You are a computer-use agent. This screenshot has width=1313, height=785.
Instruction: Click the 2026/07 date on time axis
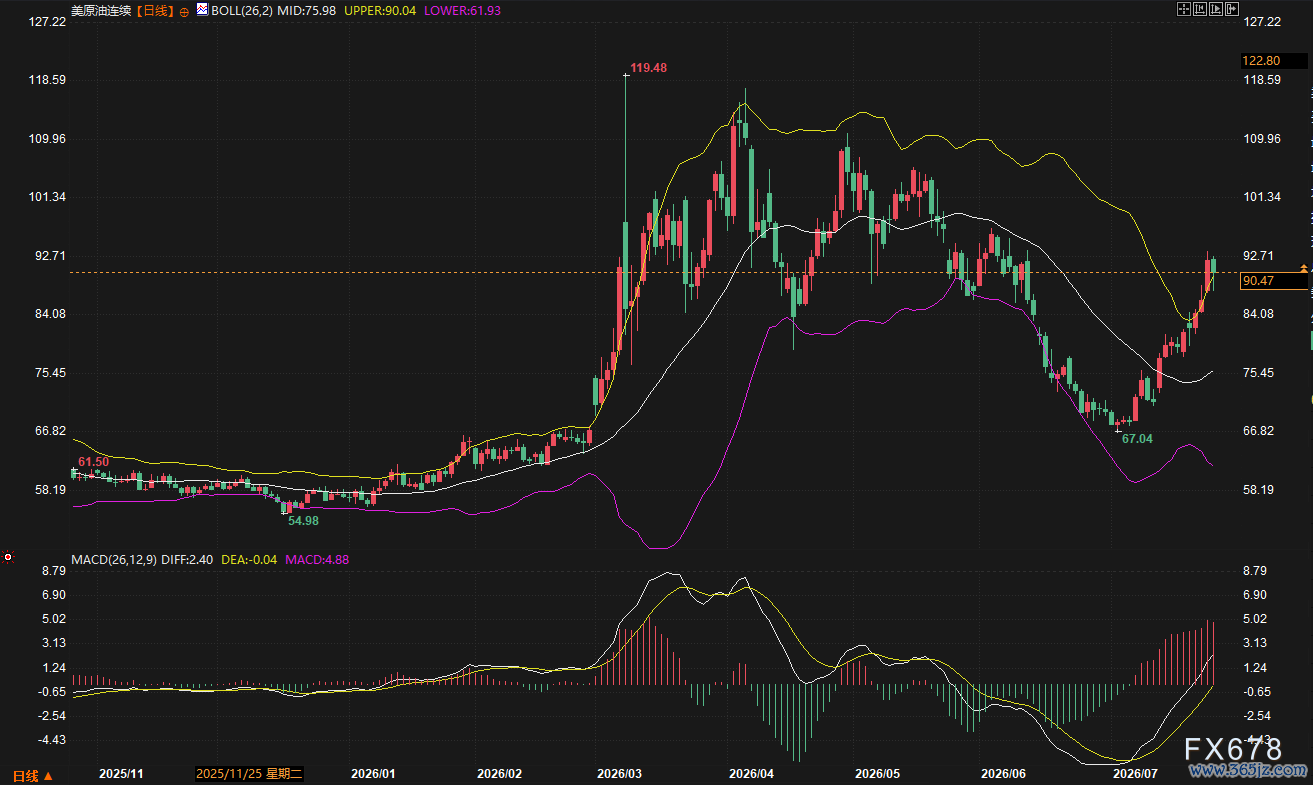[1134, 774]
